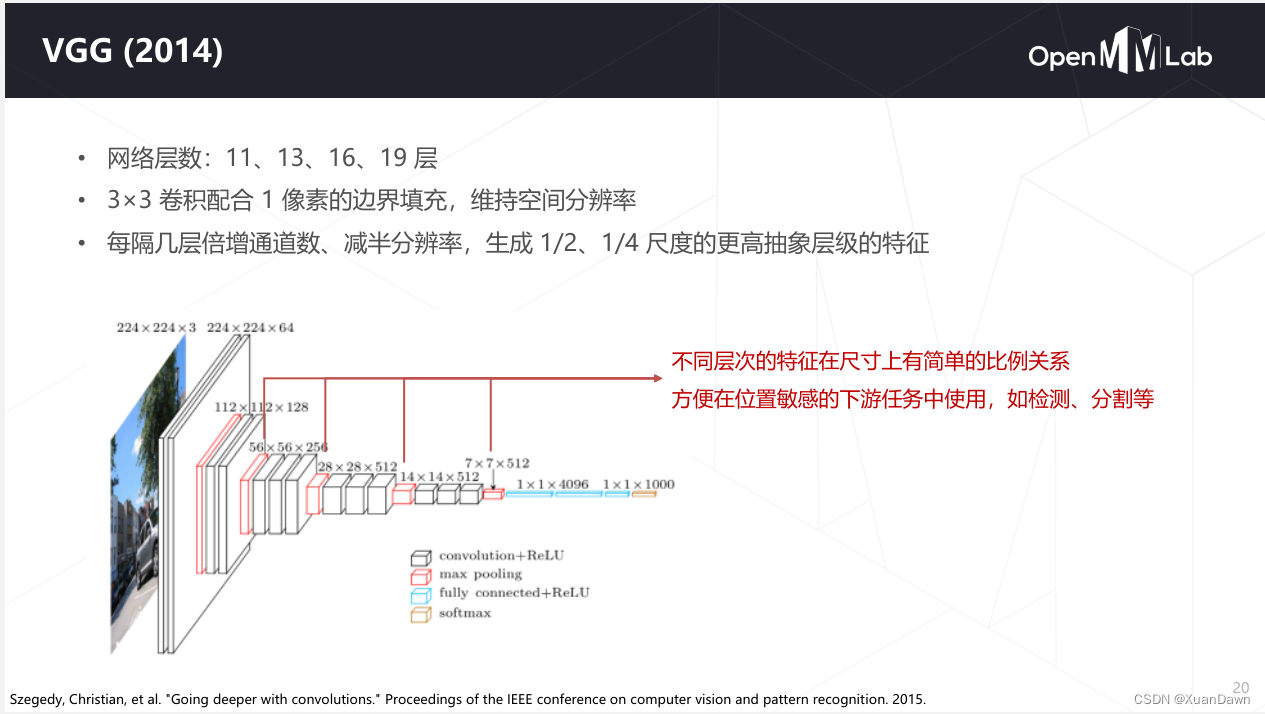The width and height of the screenshot is (1265, 714).
Task: Select the convolution+ReLU legend cube icon
Action: (421, 556)
